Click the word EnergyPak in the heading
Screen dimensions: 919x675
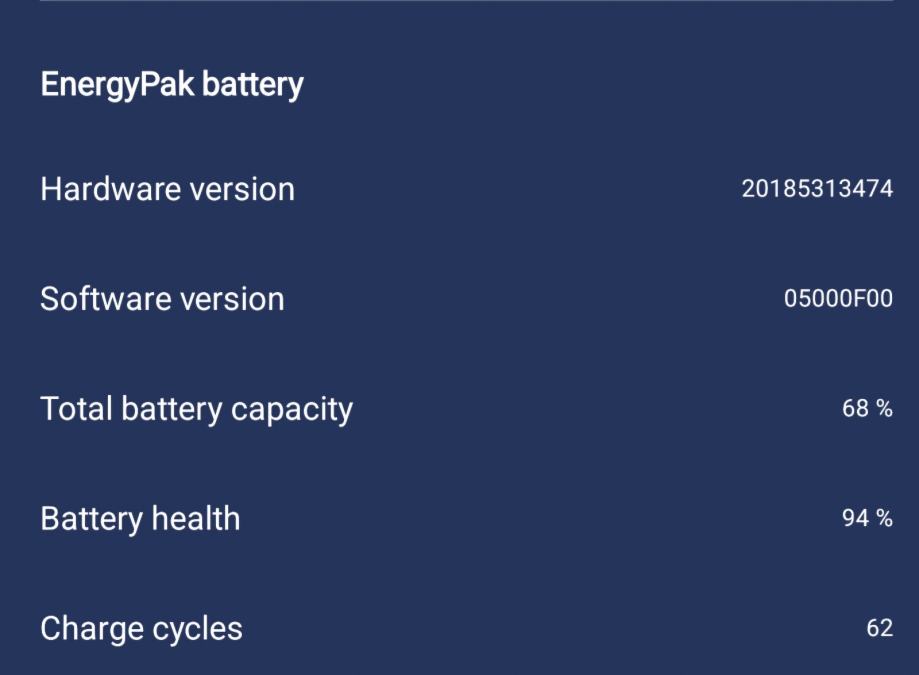click(117, 85)
